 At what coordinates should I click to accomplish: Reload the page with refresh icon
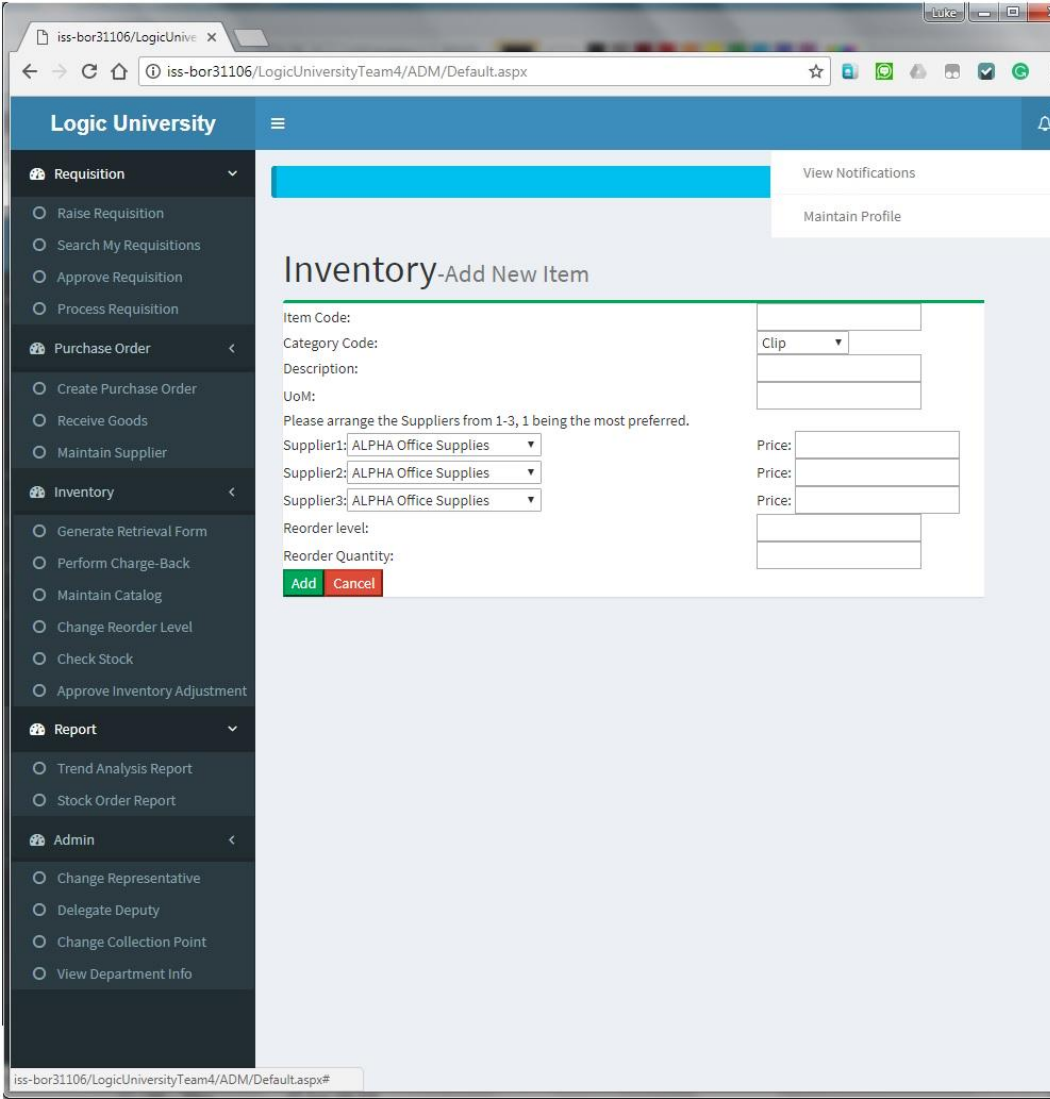point(89,71)
